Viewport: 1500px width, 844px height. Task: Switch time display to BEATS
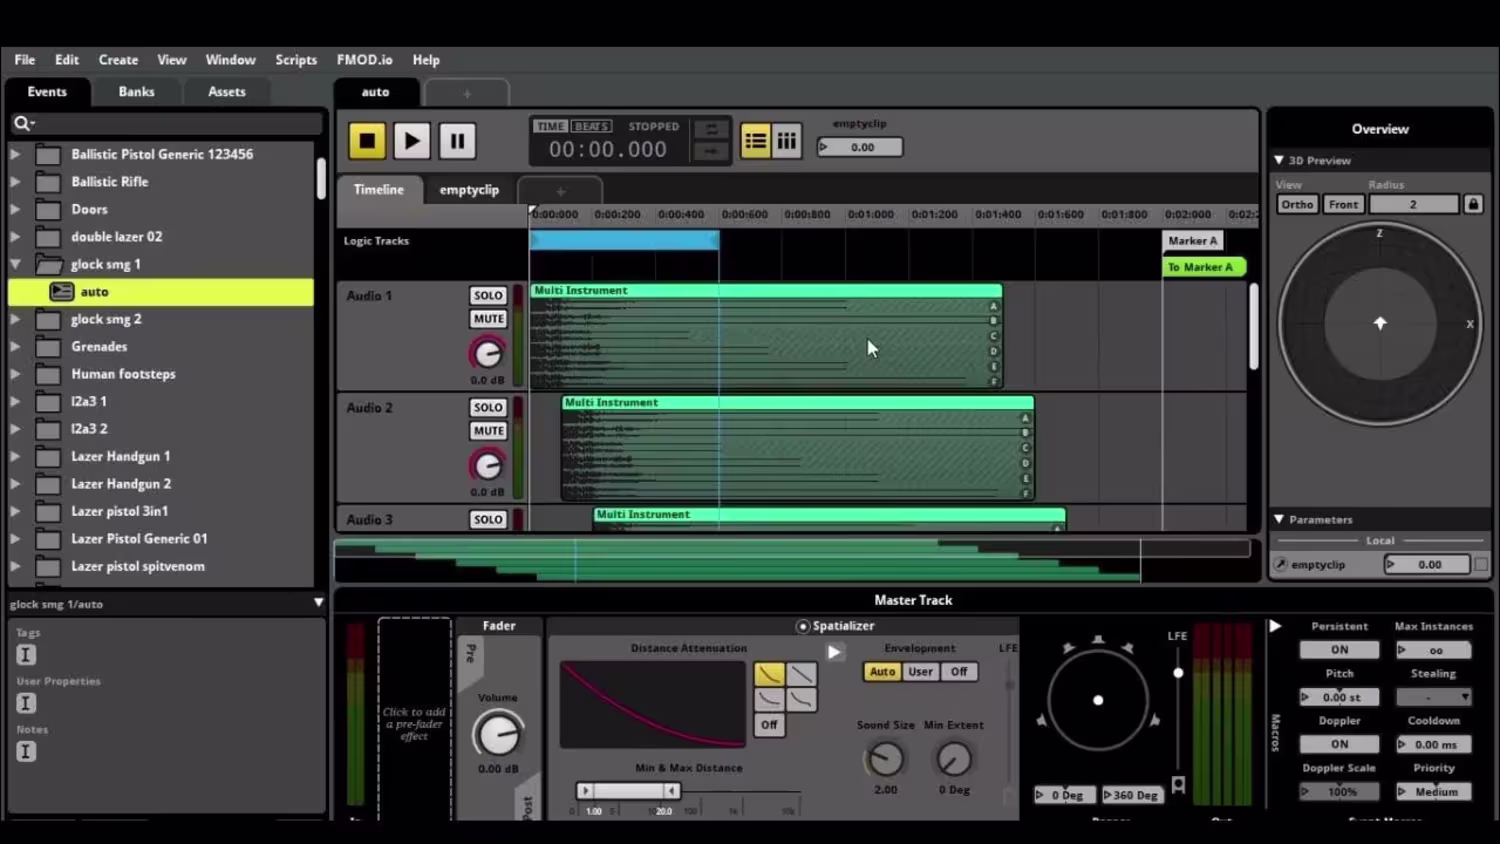click(x=591, y=127)
